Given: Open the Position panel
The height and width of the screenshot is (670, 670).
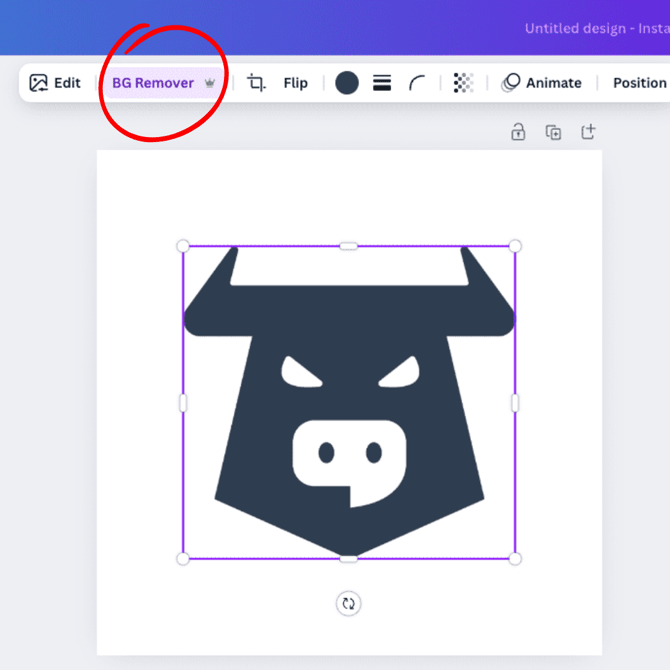Looking at the screenshot, I should [x=639, y=83].
